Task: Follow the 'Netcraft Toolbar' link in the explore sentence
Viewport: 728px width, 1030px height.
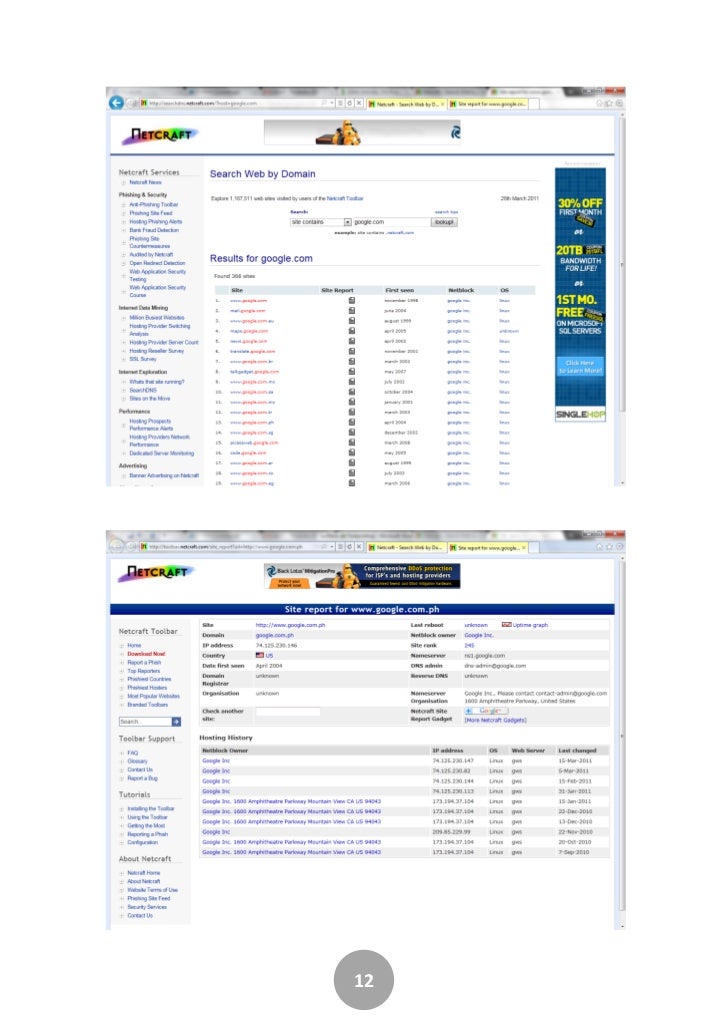Action: [x=345, y=198]
